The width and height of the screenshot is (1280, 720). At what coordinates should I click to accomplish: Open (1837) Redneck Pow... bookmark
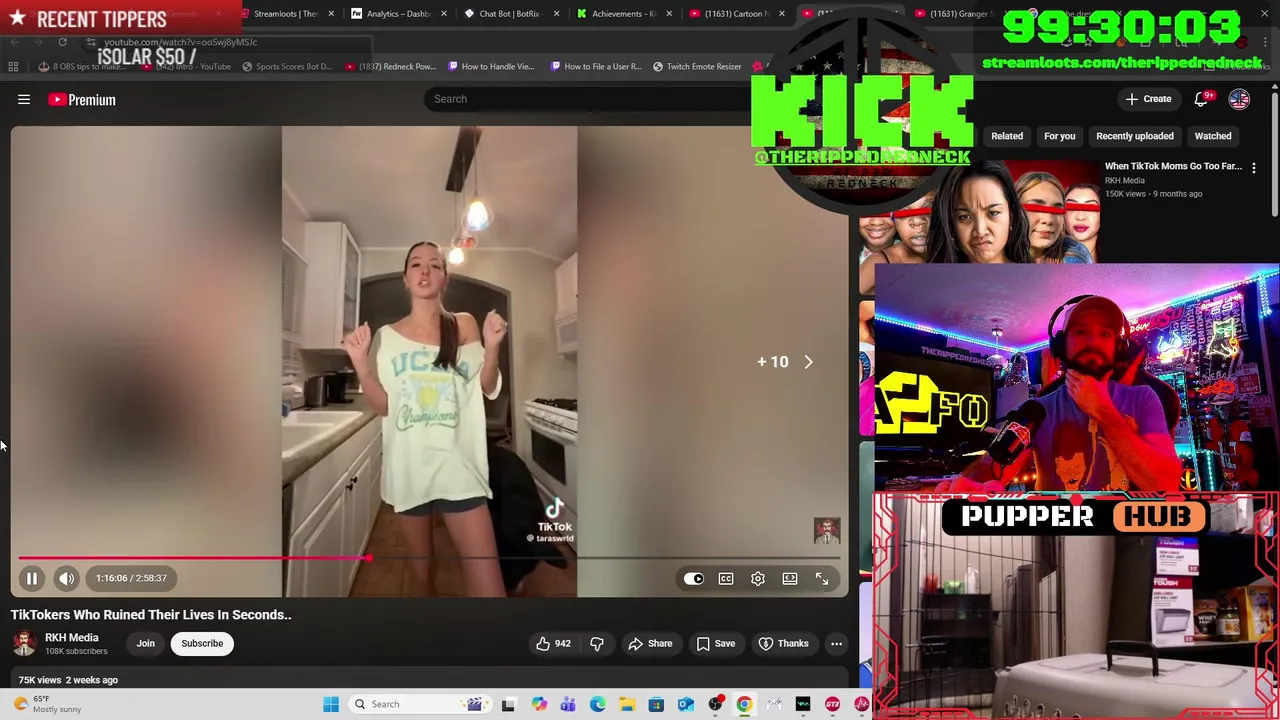click(390, 67)
